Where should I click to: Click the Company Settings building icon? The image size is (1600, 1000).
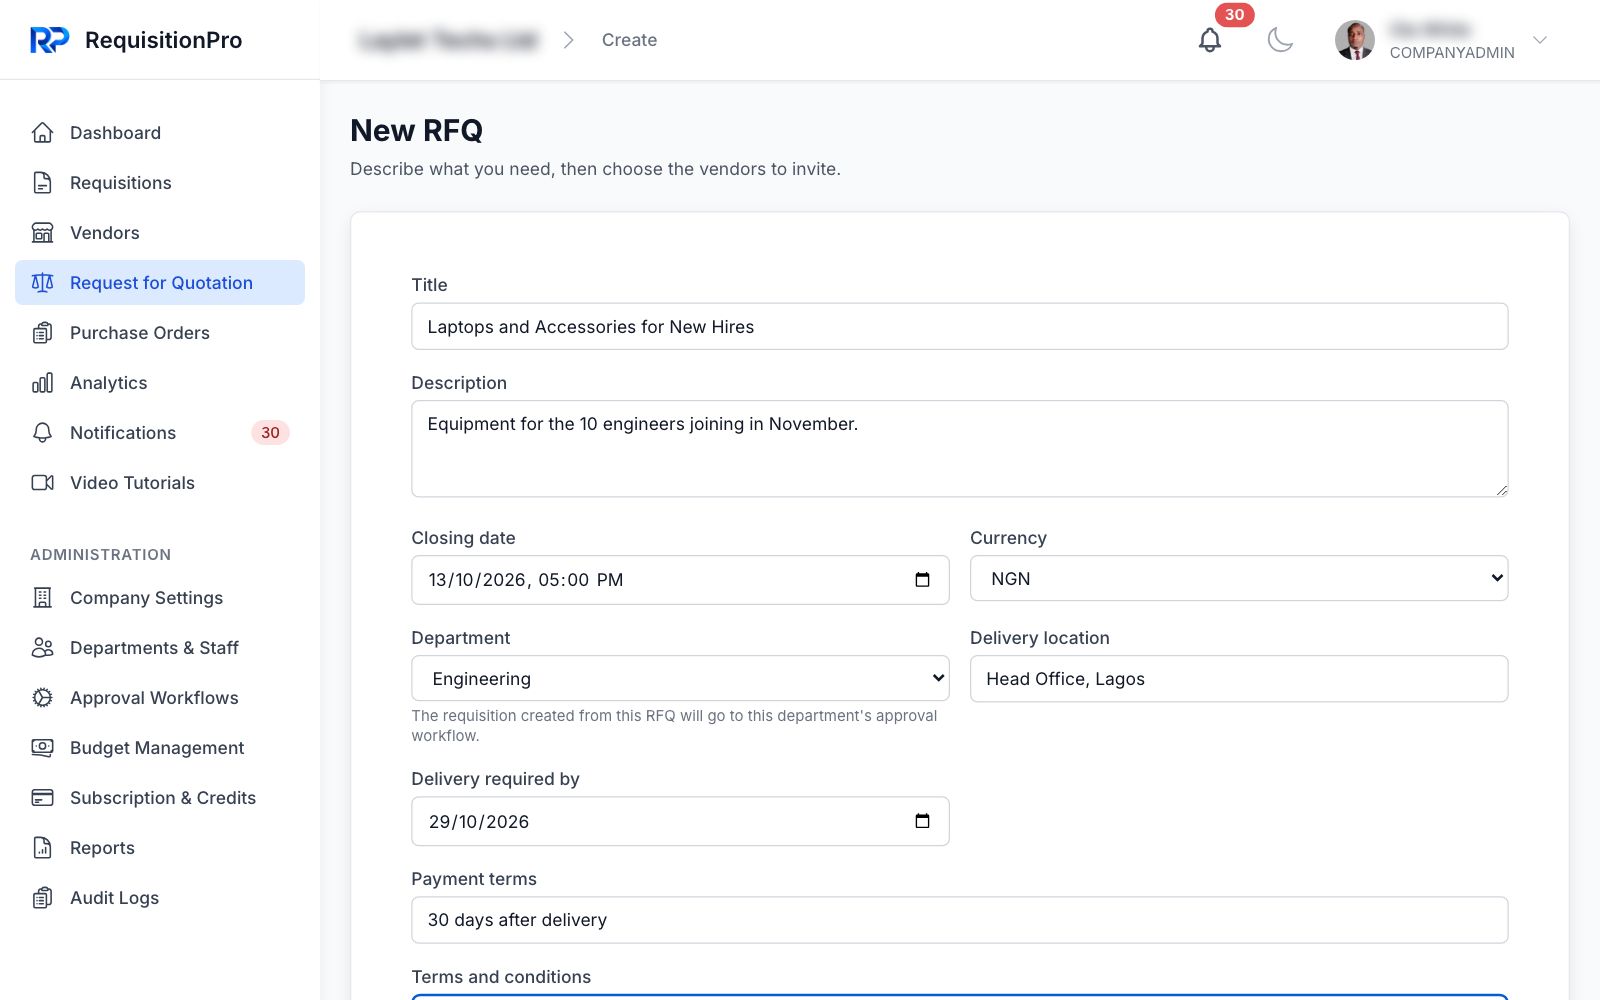pos(42,598)
